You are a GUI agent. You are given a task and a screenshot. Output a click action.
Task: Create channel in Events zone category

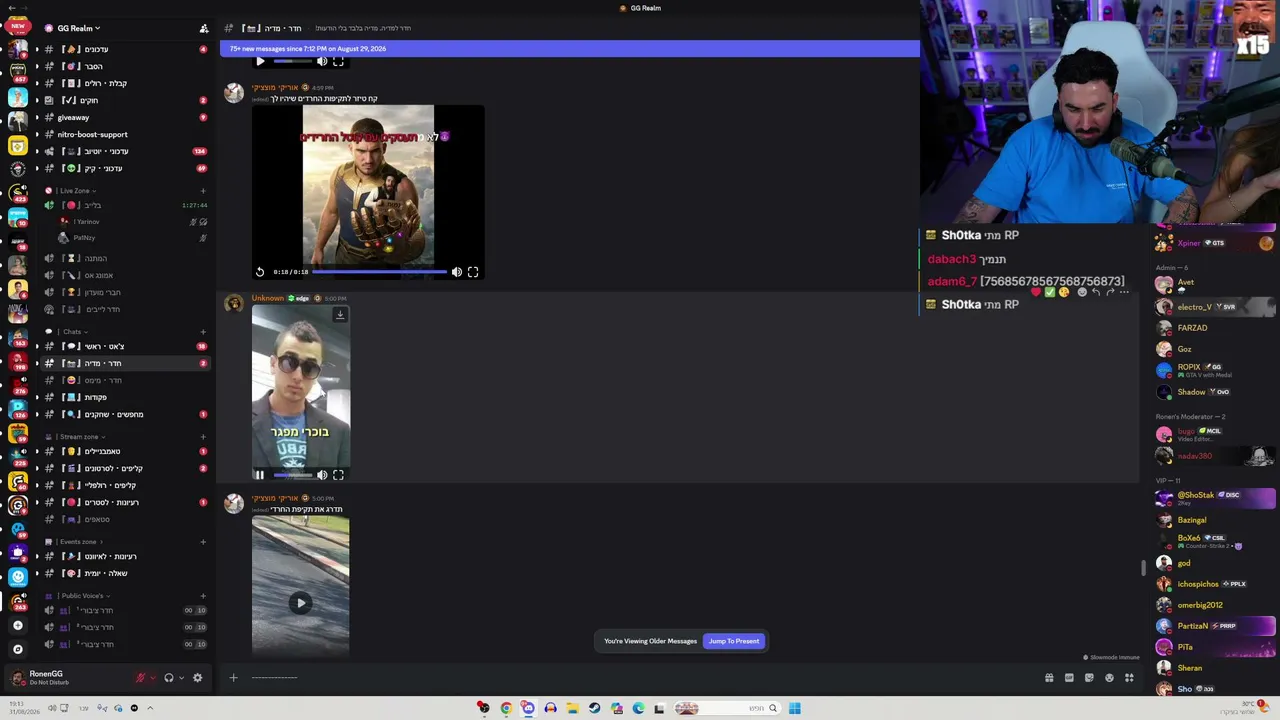203,542
